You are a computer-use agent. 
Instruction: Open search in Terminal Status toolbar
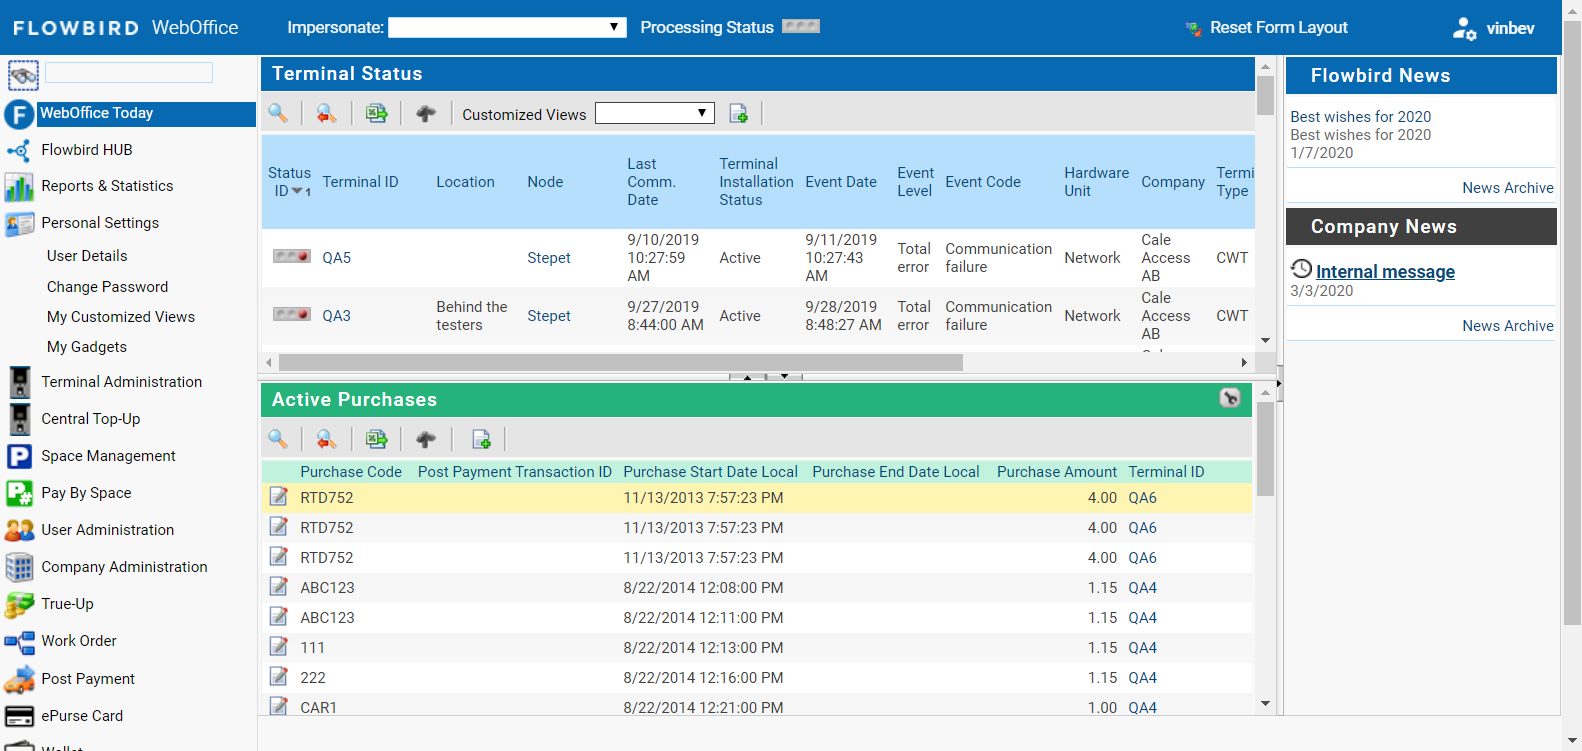tap(278, 113)
